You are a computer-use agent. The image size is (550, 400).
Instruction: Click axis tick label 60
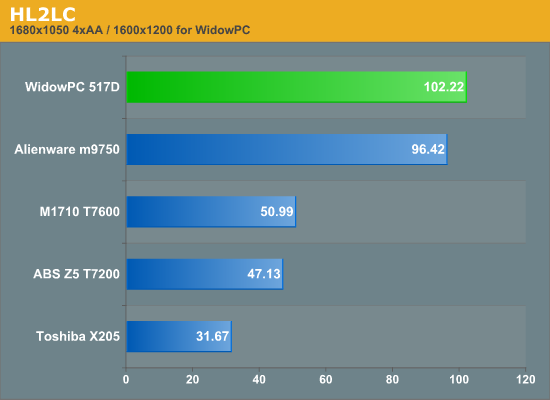coord(326,379)
